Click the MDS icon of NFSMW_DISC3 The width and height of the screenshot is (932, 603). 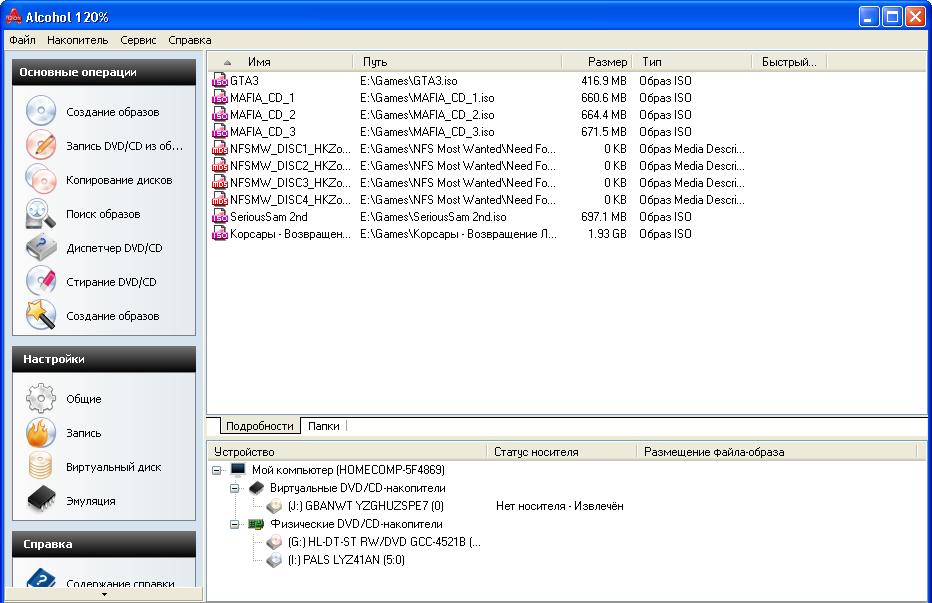point(220,183)
